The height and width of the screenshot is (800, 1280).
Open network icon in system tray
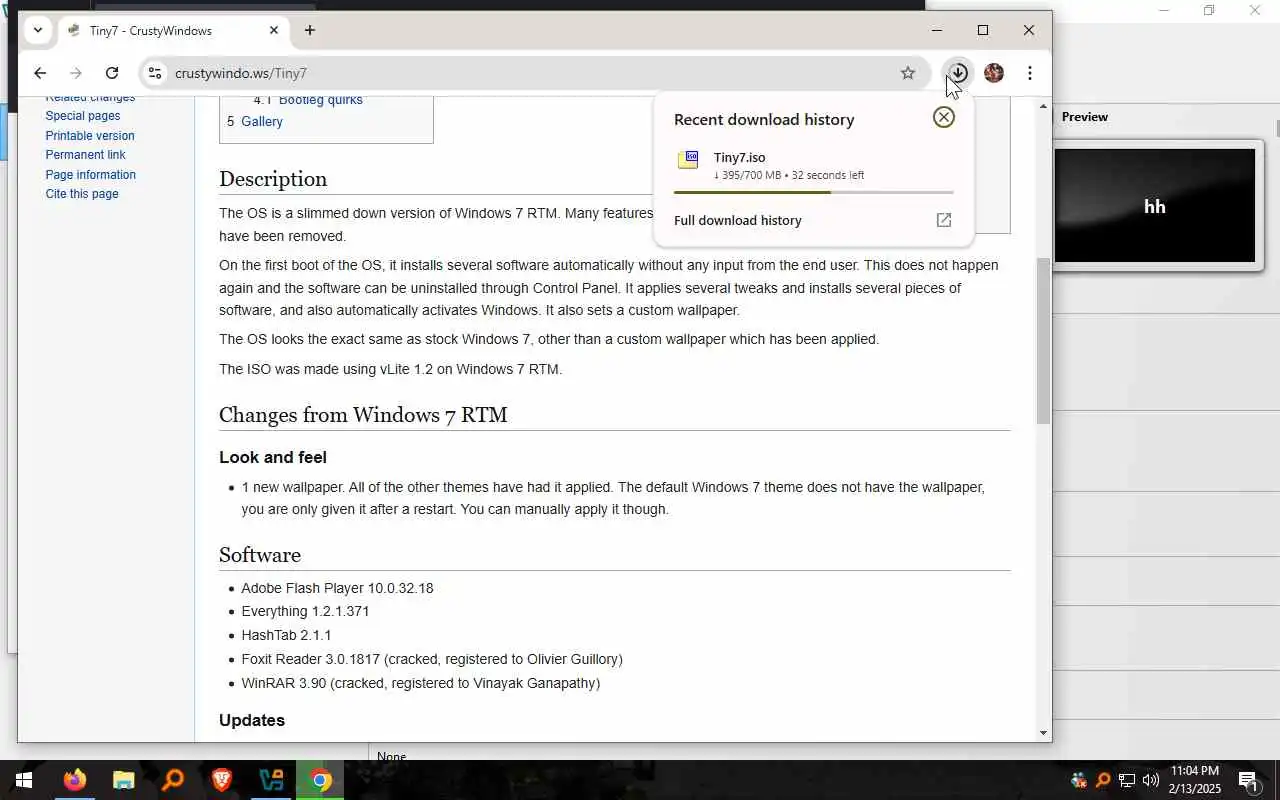[x=1126, y=780]
